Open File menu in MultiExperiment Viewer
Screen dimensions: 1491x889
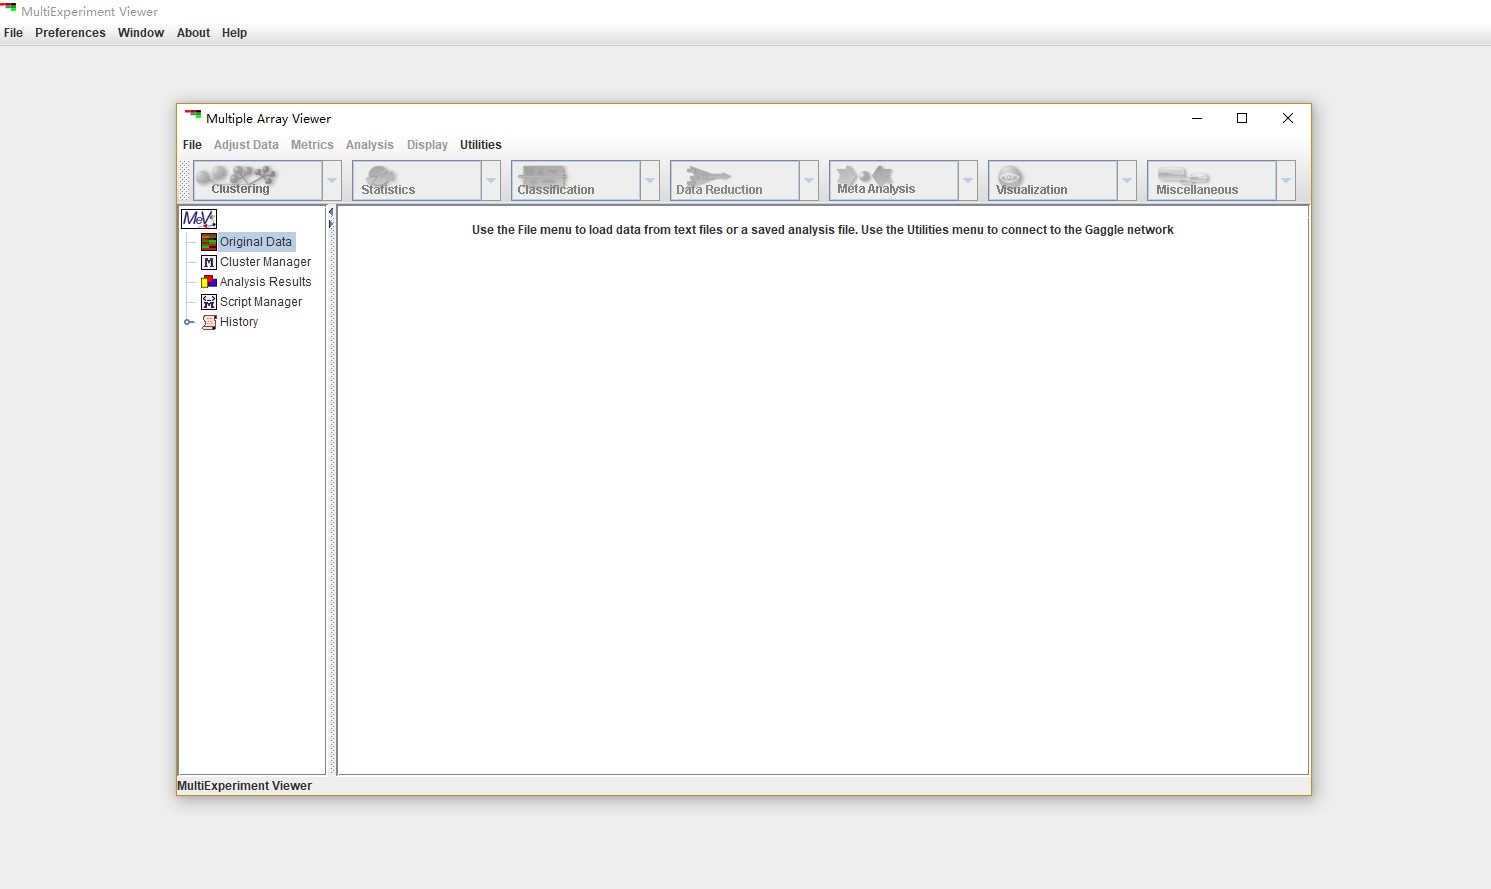tap(13, 33)
